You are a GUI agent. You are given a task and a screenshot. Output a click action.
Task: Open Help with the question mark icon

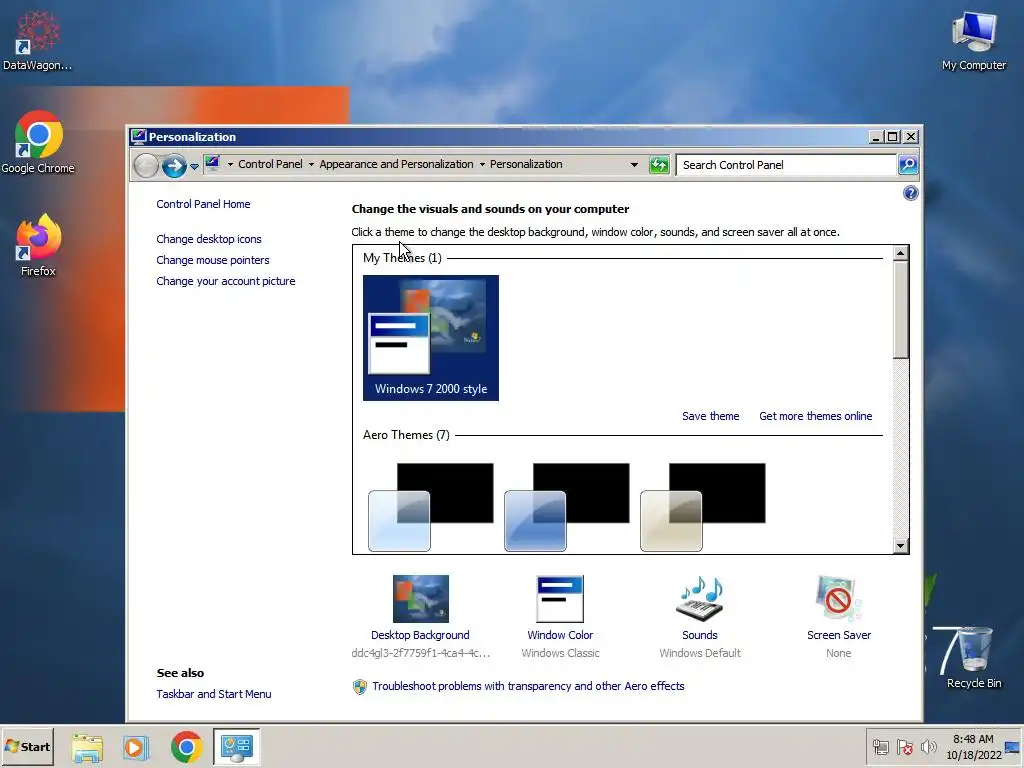click(910, 193)
